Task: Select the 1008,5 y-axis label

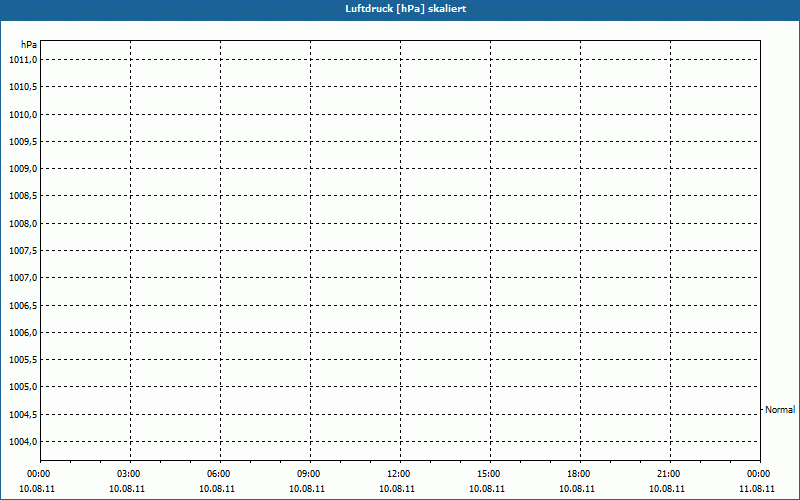Action: click(23, 196)
